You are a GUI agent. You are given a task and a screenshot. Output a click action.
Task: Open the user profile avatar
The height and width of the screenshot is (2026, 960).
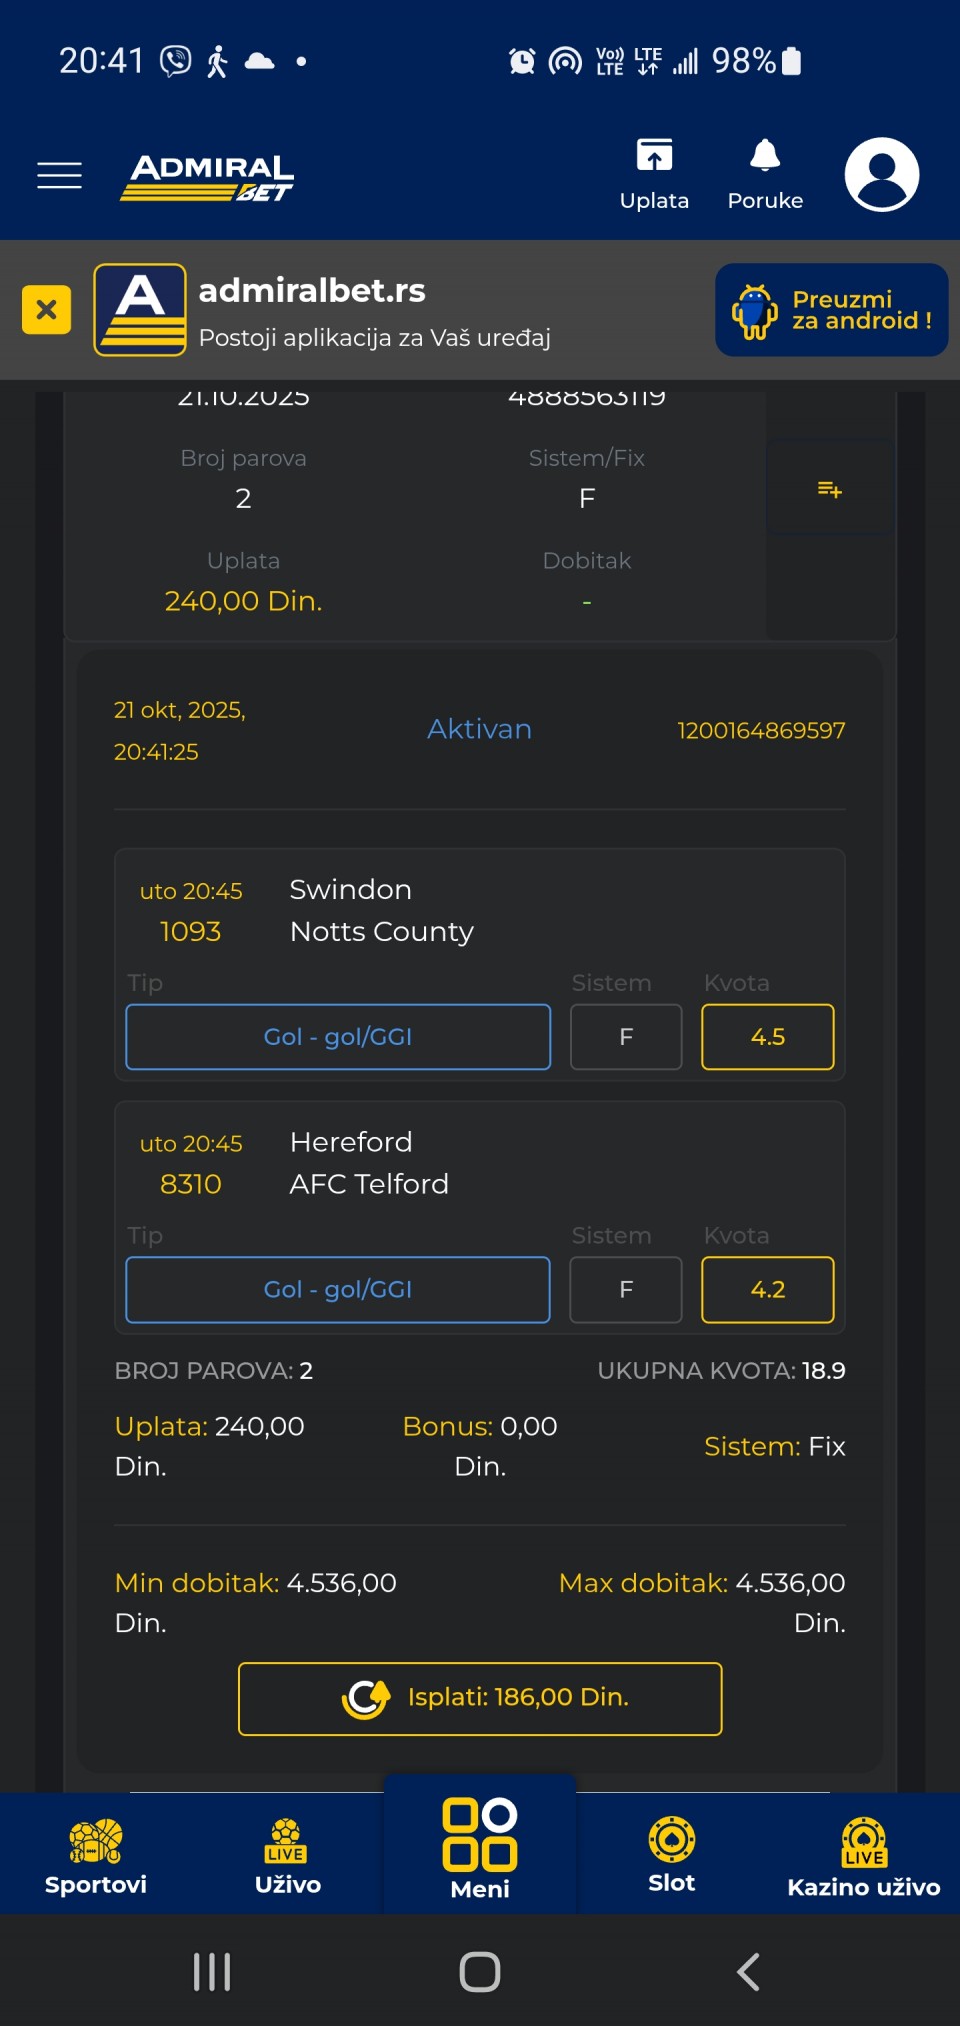[x=881, y=175]
